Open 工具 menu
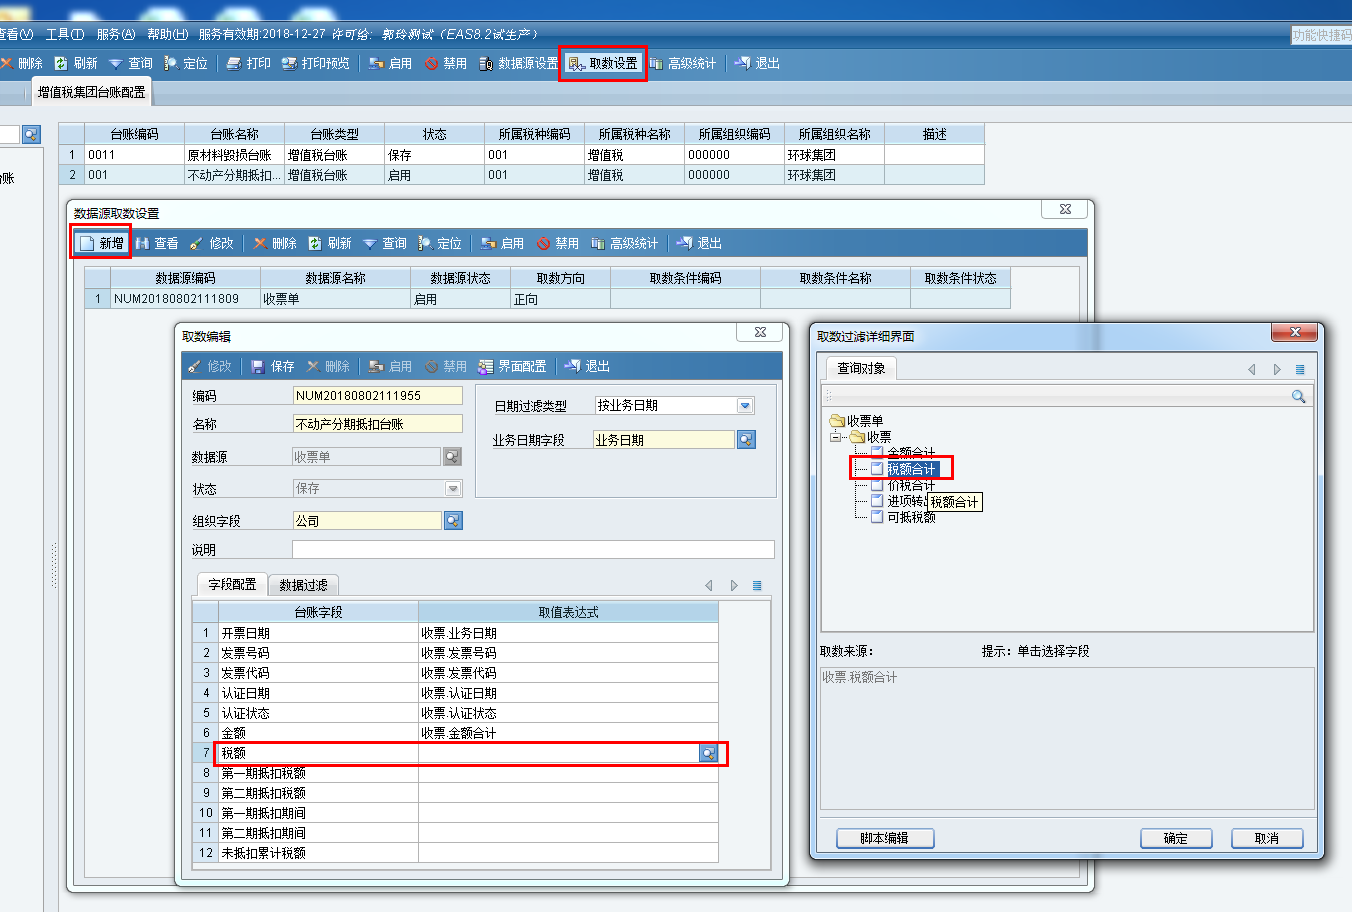This screenshot has height=912, width=1352. (65, 34)
